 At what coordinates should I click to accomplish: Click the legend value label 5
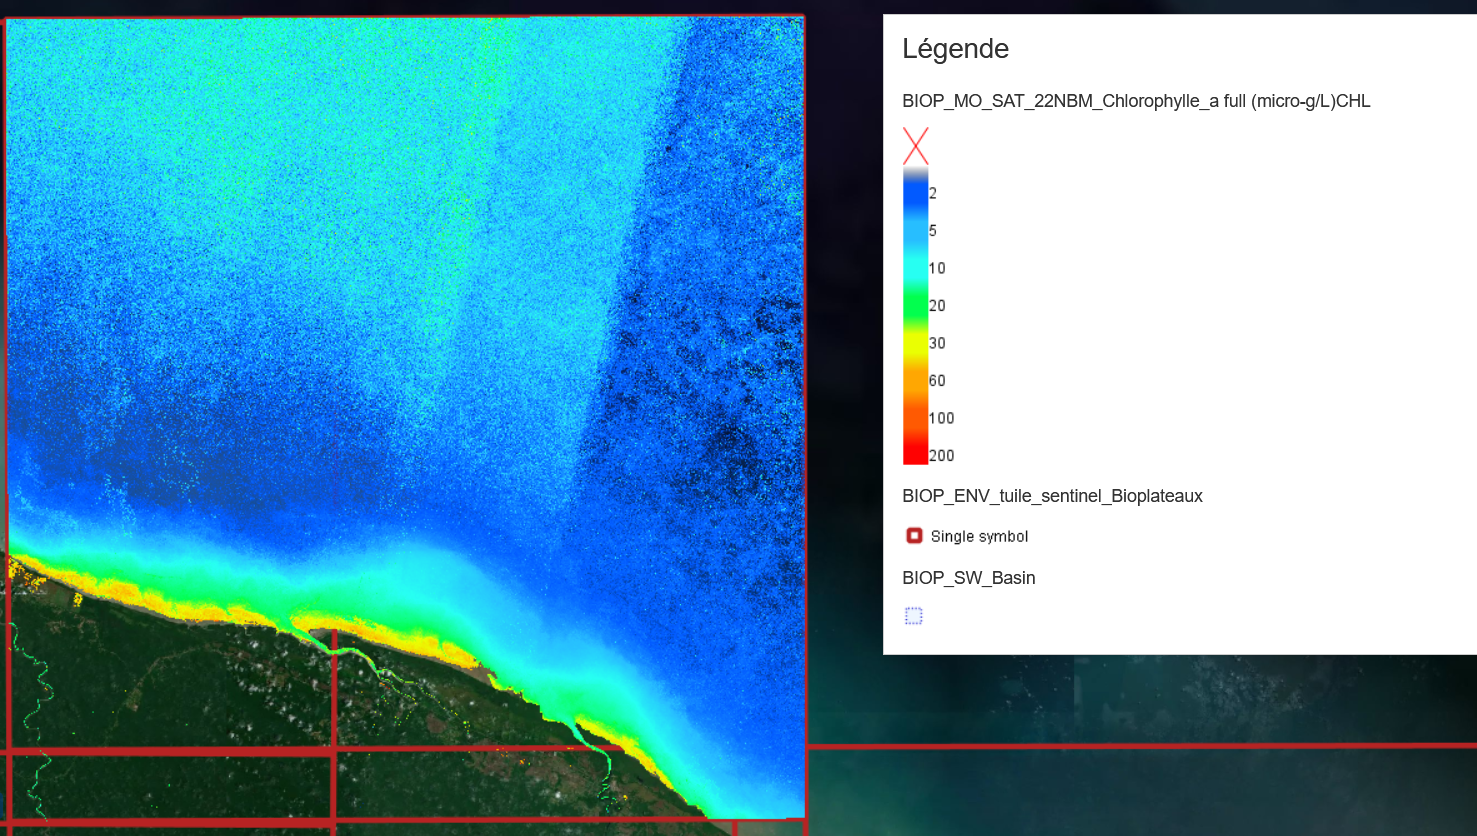(933, 231)
